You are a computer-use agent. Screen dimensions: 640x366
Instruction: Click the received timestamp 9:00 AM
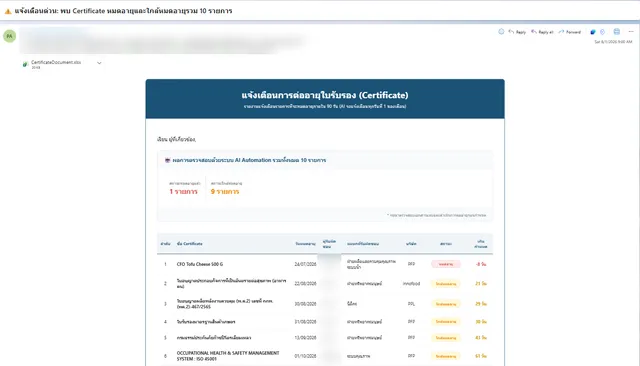tap(613, 42)
